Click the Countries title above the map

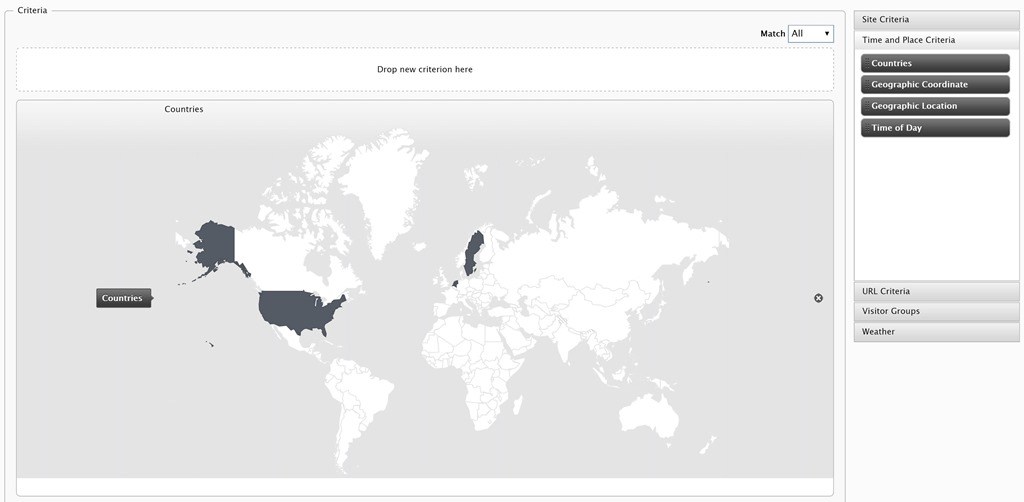[x=184, y=110]
